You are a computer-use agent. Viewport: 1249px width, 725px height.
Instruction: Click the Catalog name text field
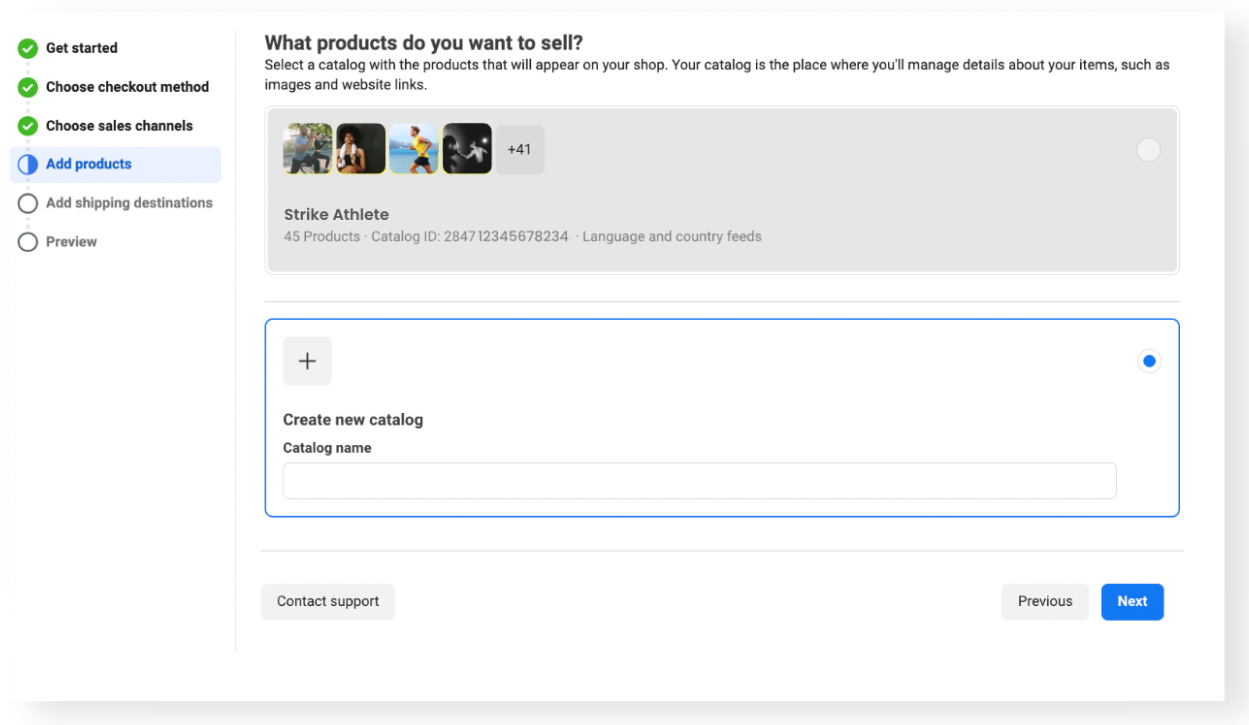(x=699, y=481)
